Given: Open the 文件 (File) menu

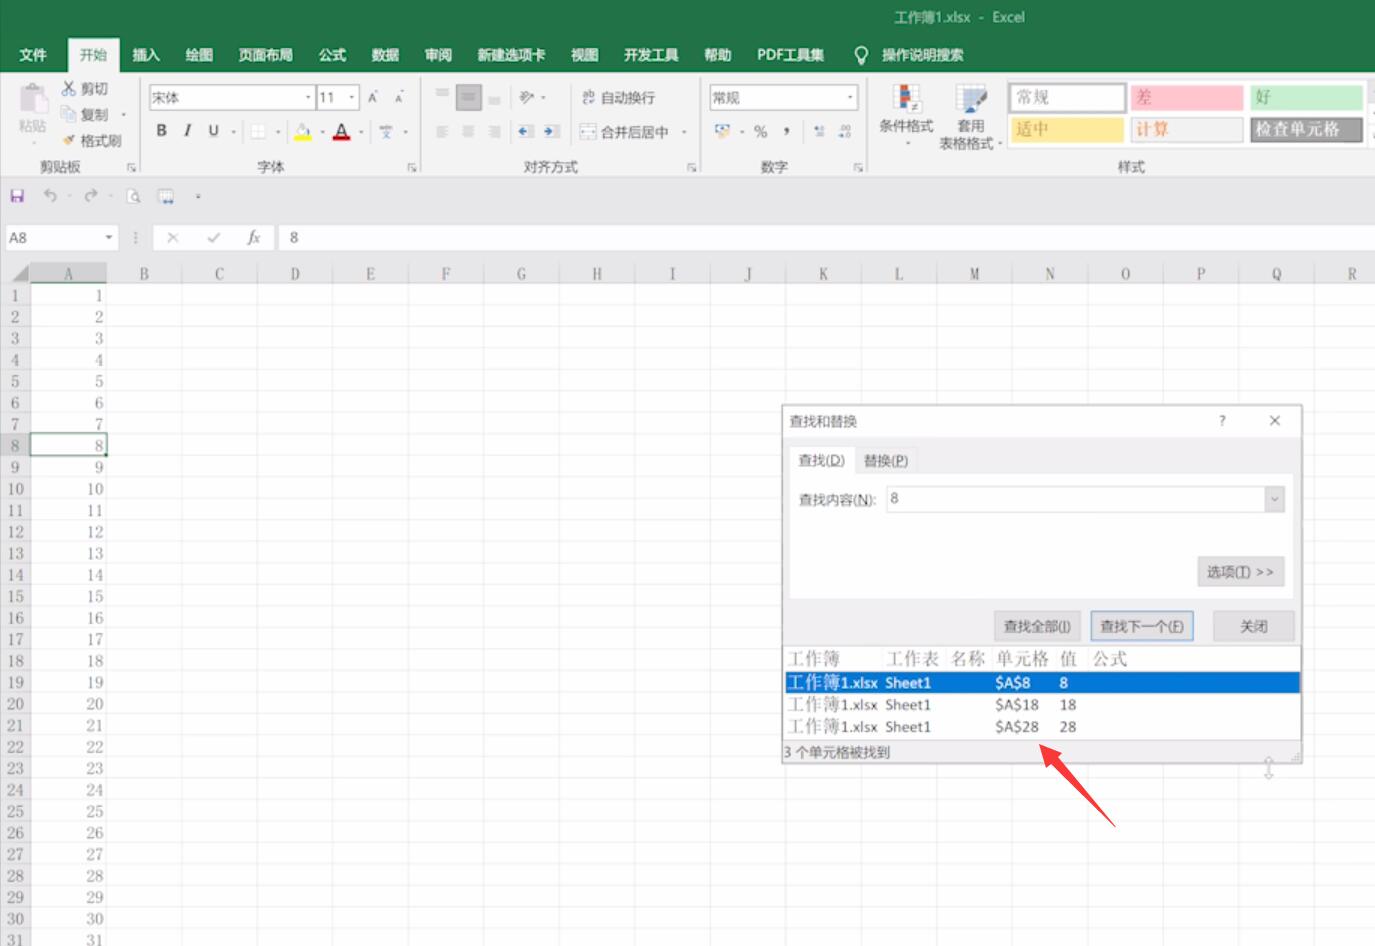Looking at the screenshot, I should pyautogui.click(x=33, y=55).
